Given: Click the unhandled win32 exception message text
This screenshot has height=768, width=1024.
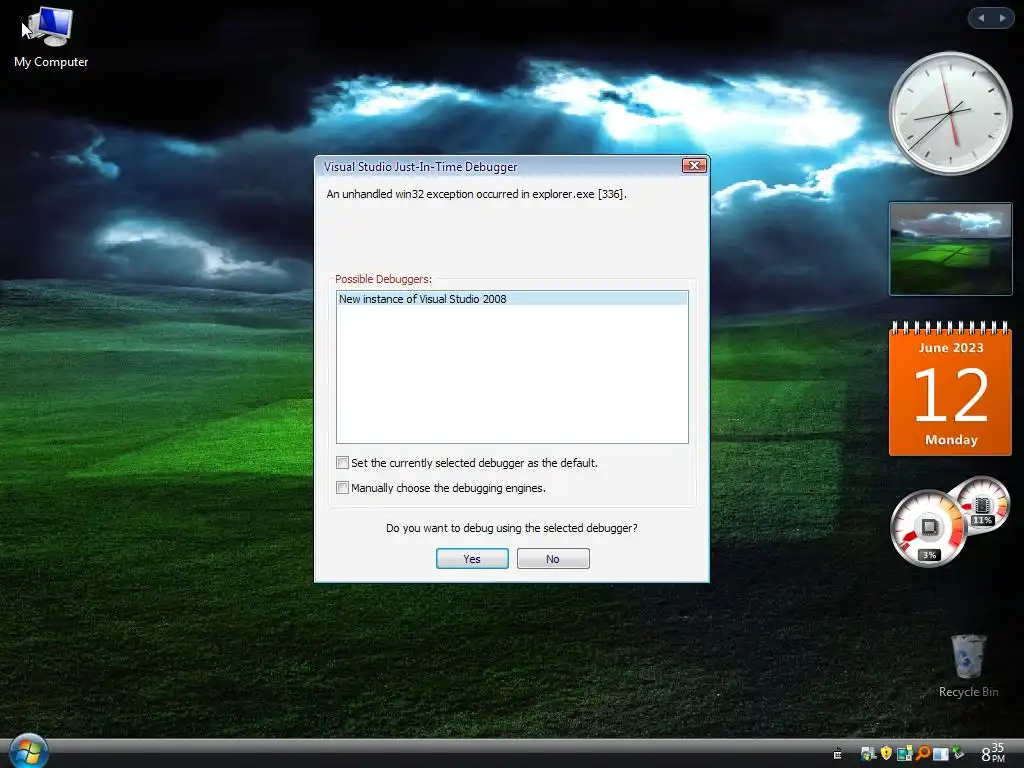Looking at the screenshot, I should (476, 194).
